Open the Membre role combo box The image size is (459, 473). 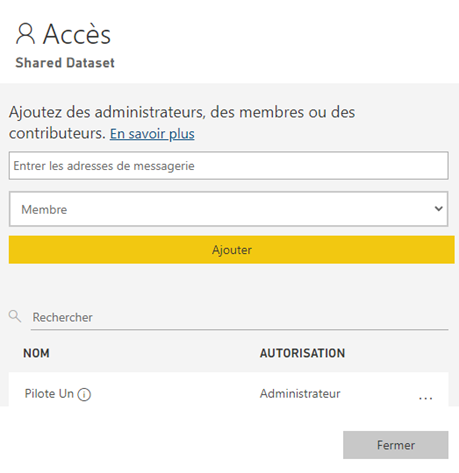pyautogui.click(x=228, y=209)
